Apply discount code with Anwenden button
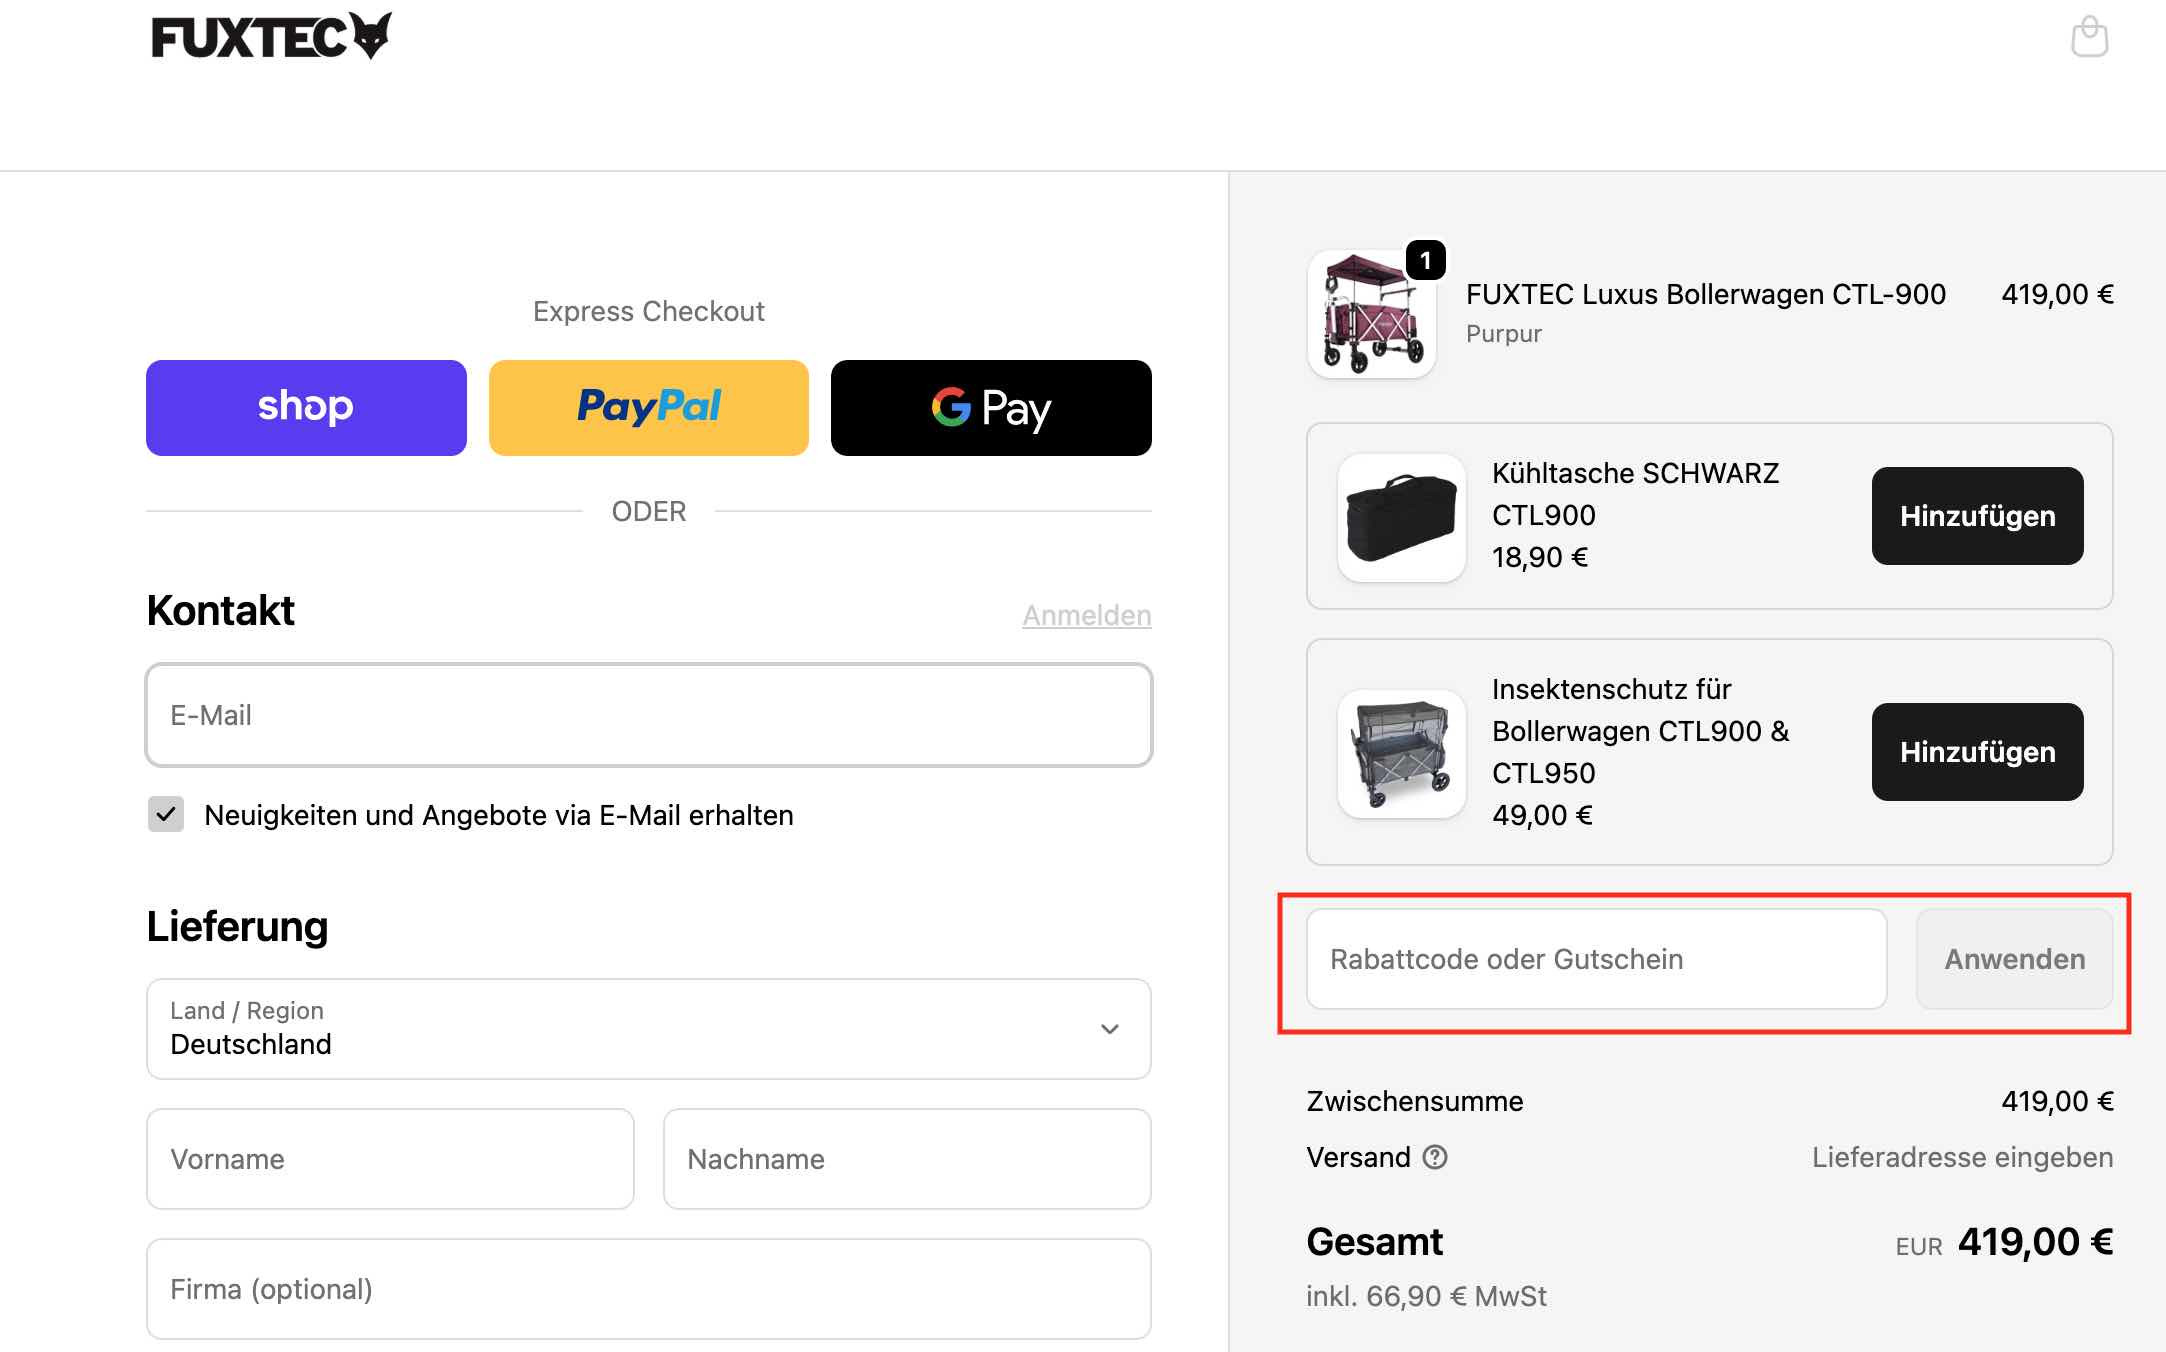The width and height of the screenshot is (2166, 1352). (x=2015, y=959)
